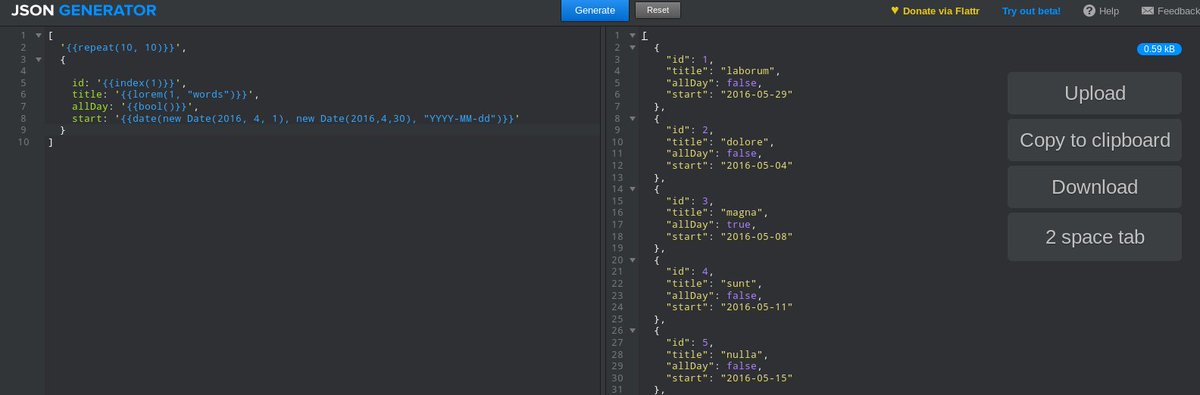The image size is (1200, 395).
Task: Click line number 10 in left editor gutter
Action: 24,142
